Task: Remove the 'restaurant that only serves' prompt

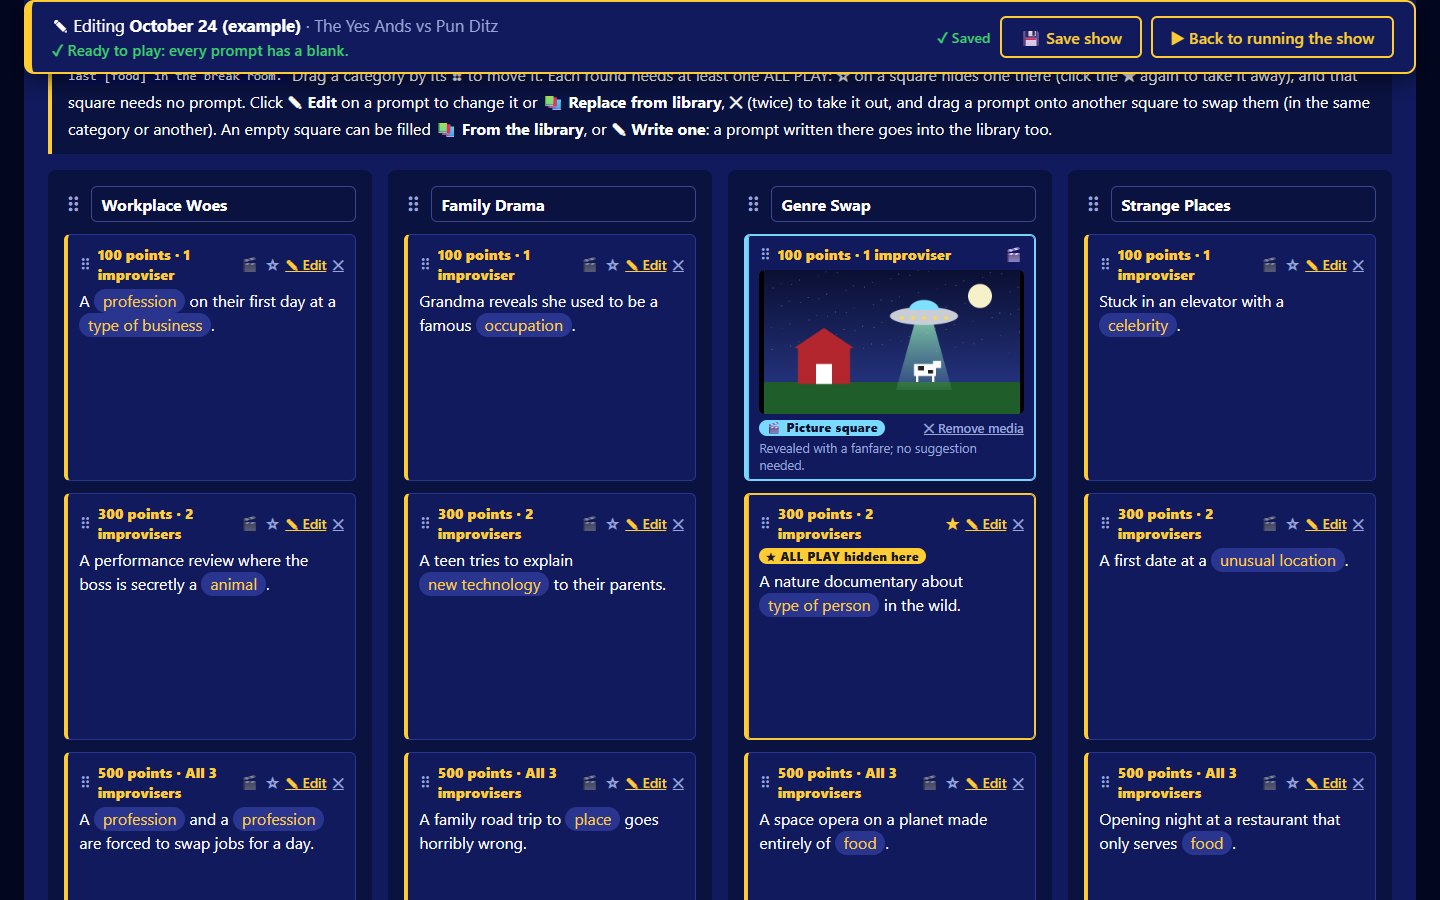Action: coord(1358,783)
